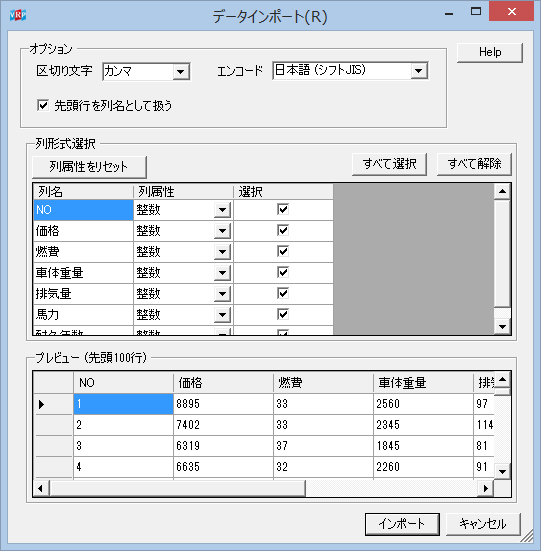The width and height of the screenshot is (541, 551).
Task: Click preview 価格 column header
Action: (223, 383)
